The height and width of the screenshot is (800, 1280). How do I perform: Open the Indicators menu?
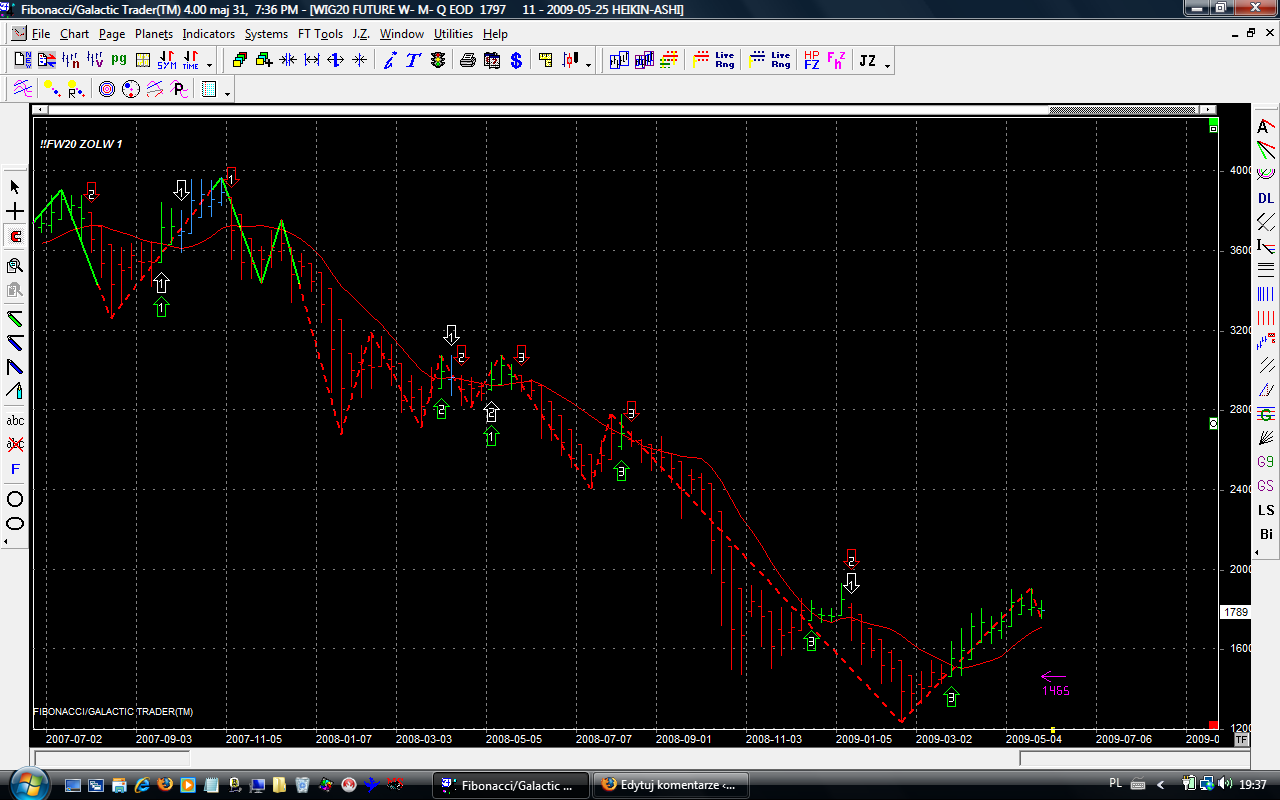pos(208,34)
